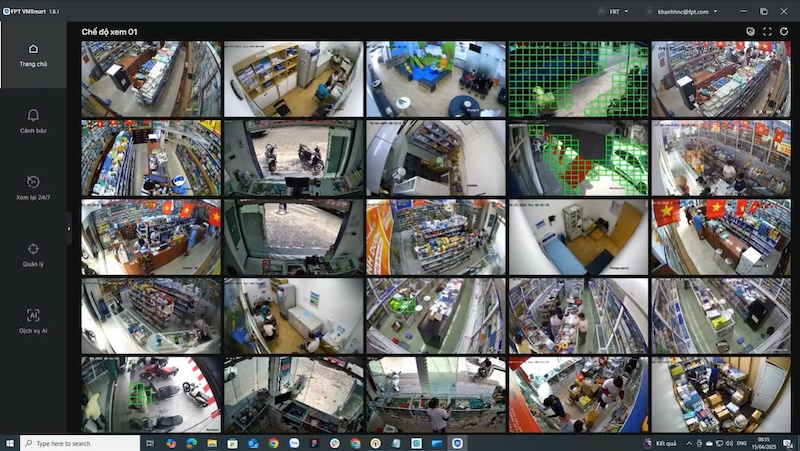
Task: Expand the collapsed sidebar arrow handle
Action: point(69,228)
